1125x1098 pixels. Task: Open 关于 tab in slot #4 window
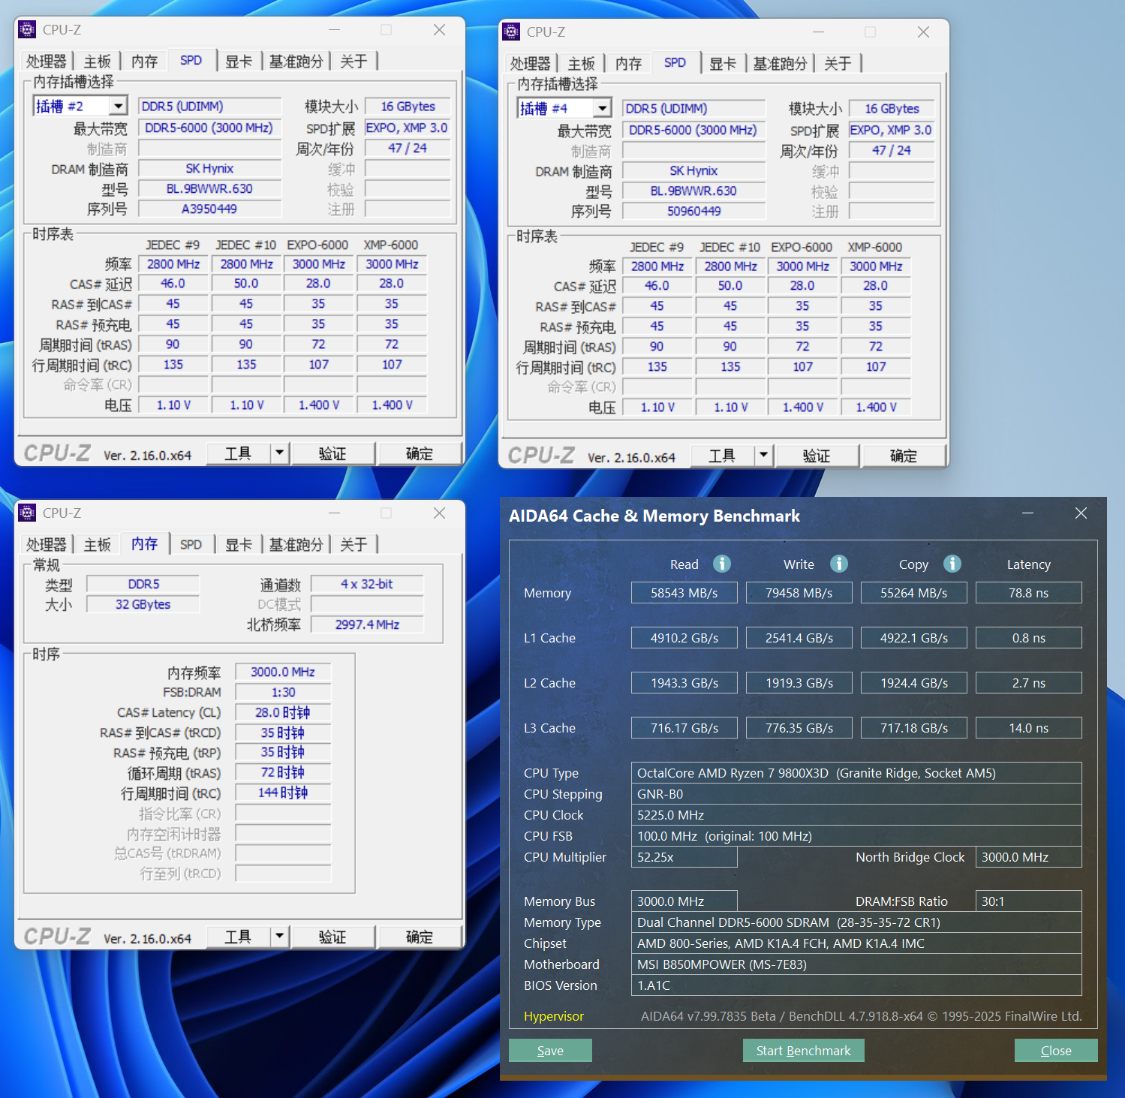838,63
